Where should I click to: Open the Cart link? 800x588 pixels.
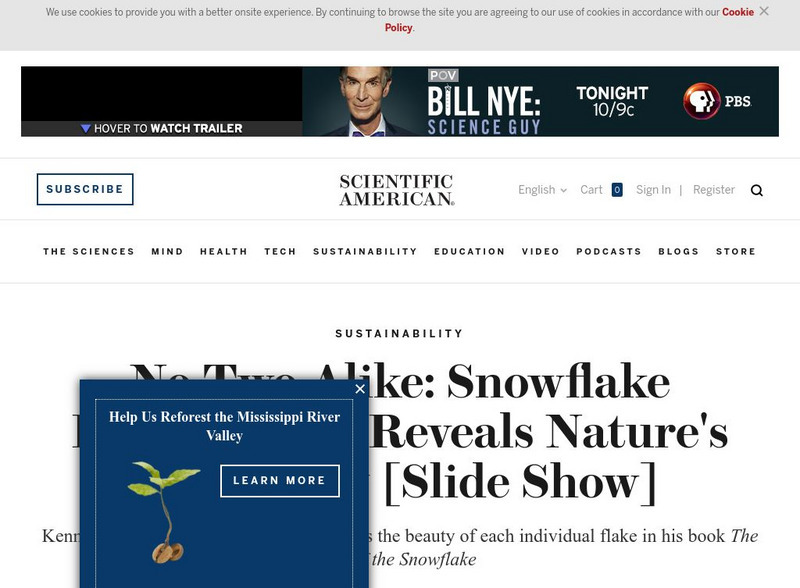tap(591, 190)
